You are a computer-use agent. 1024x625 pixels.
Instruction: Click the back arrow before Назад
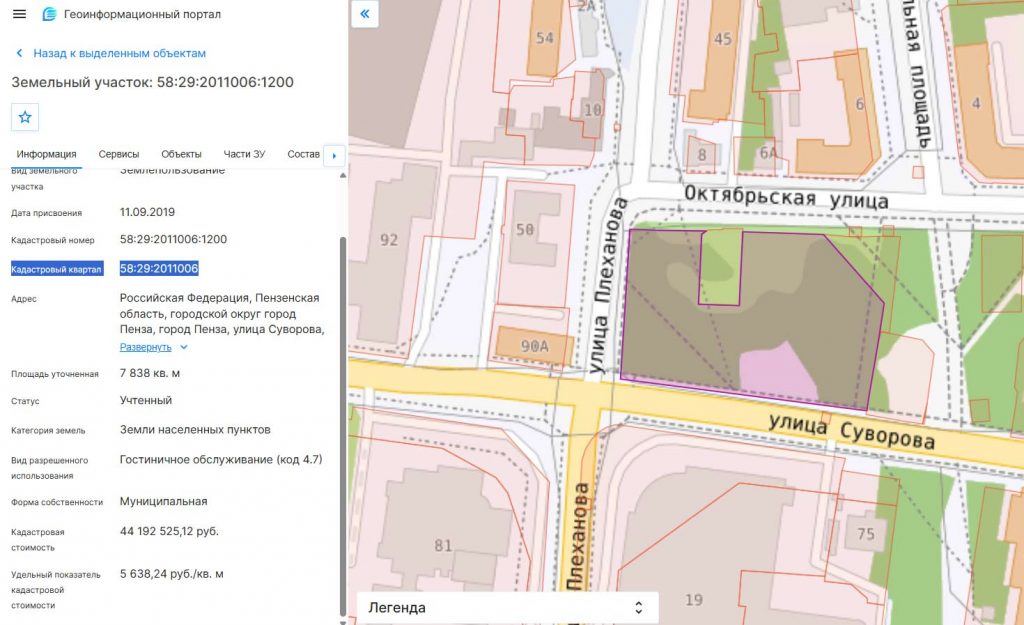[x=19, y=53]
